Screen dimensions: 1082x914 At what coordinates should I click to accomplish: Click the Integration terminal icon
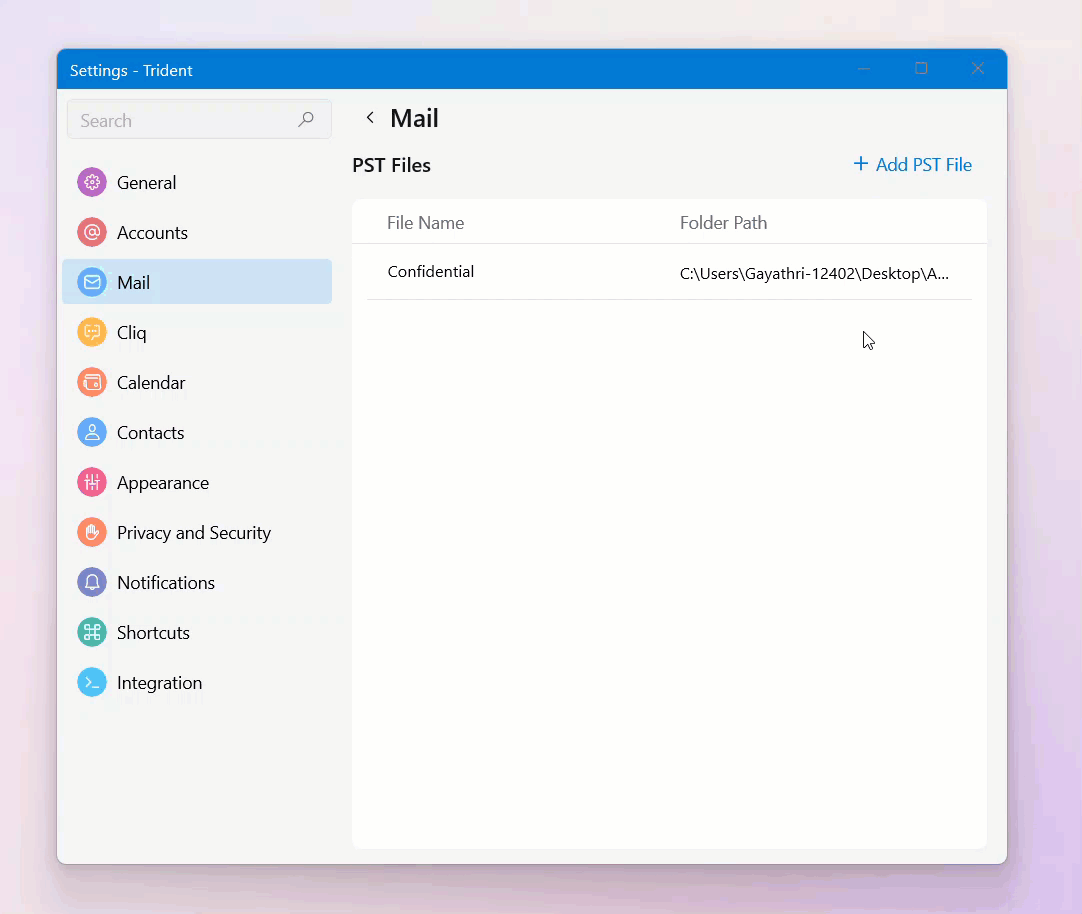pos(92,682)
